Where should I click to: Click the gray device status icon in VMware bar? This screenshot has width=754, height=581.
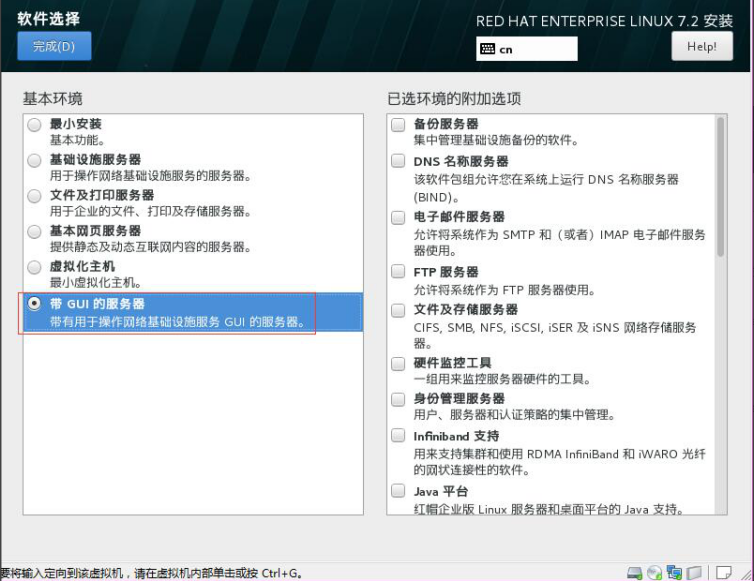pyautogui.click(x=694, y=572)
